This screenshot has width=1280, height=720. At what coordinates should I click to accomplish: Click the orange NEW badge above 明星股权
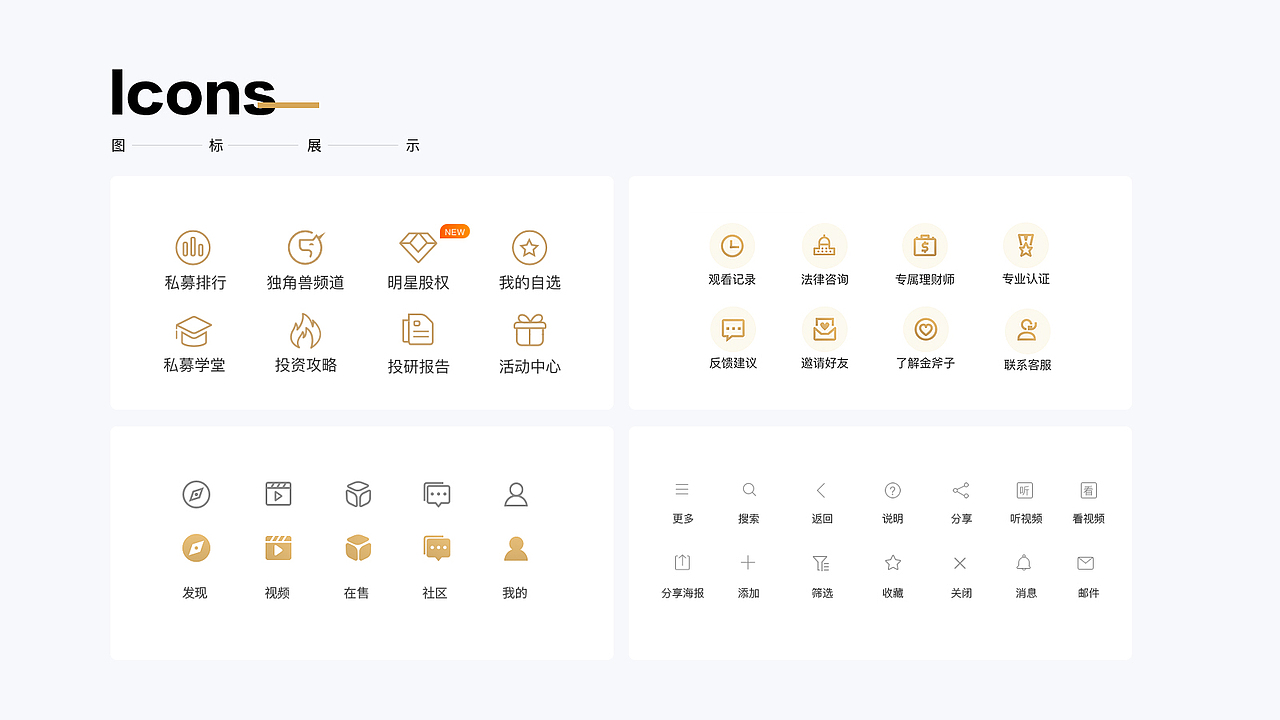pyautogui.click(x=455, y=231)
